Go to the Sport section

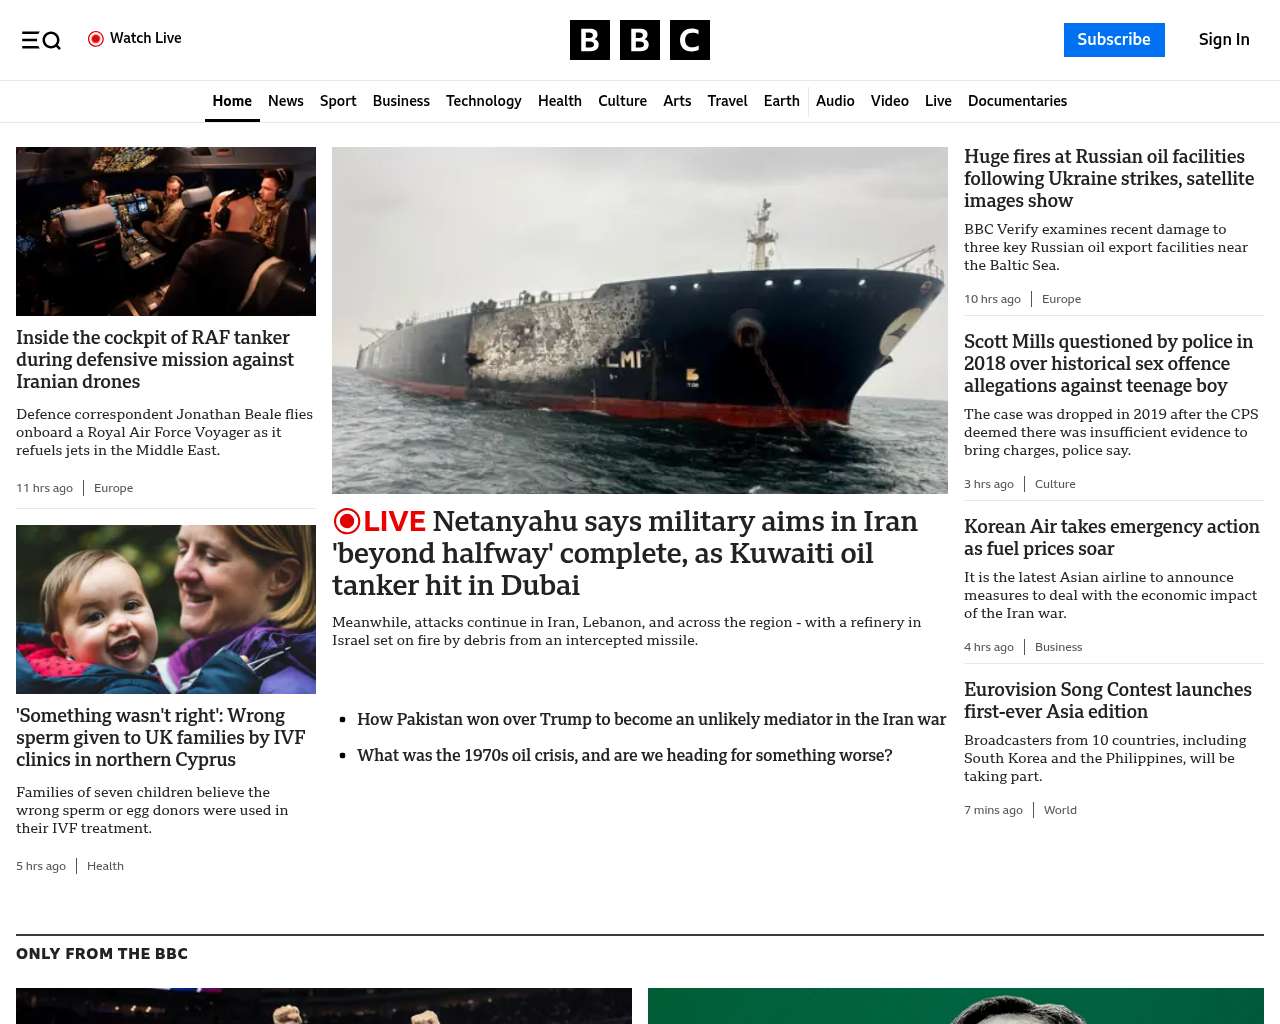coord(338,101)
